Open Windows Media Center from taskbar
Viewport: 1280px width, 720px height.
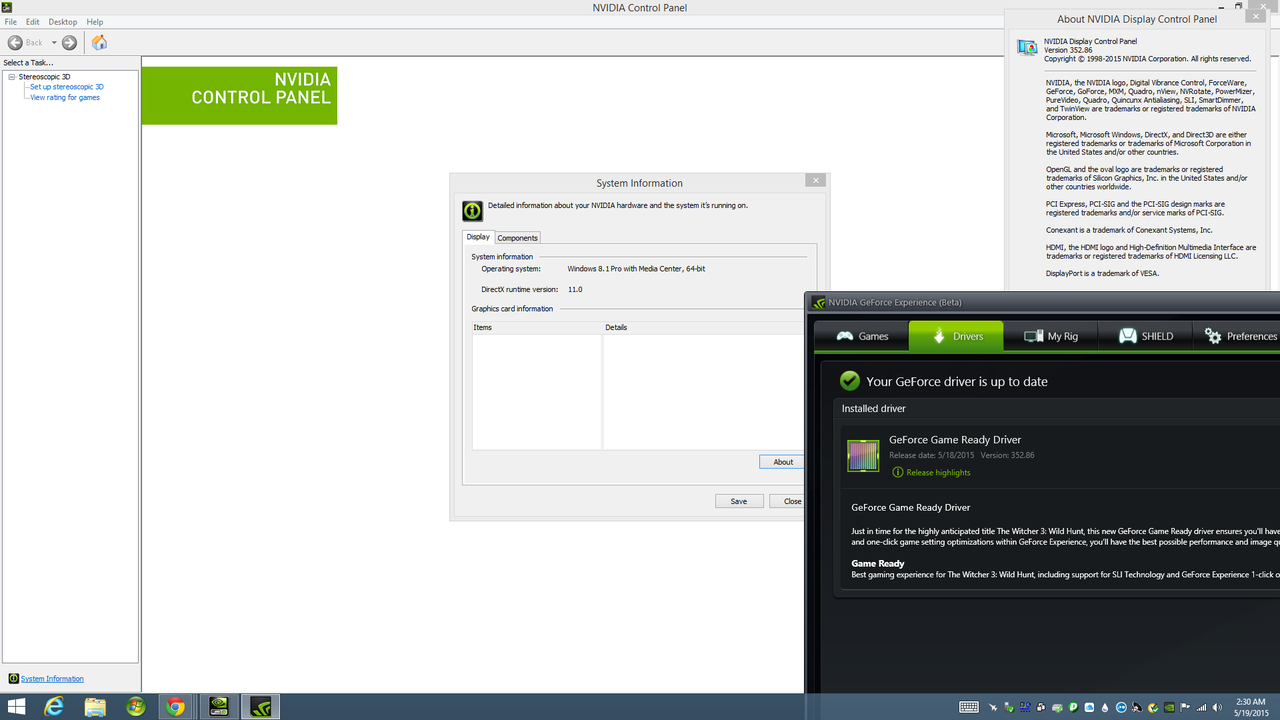coord(135,707)
